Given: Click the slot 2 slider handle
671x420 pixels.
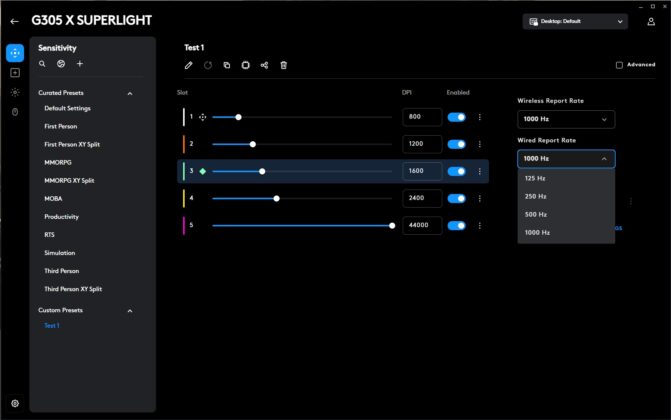Looking at the screenshot, I should point(253,144).
